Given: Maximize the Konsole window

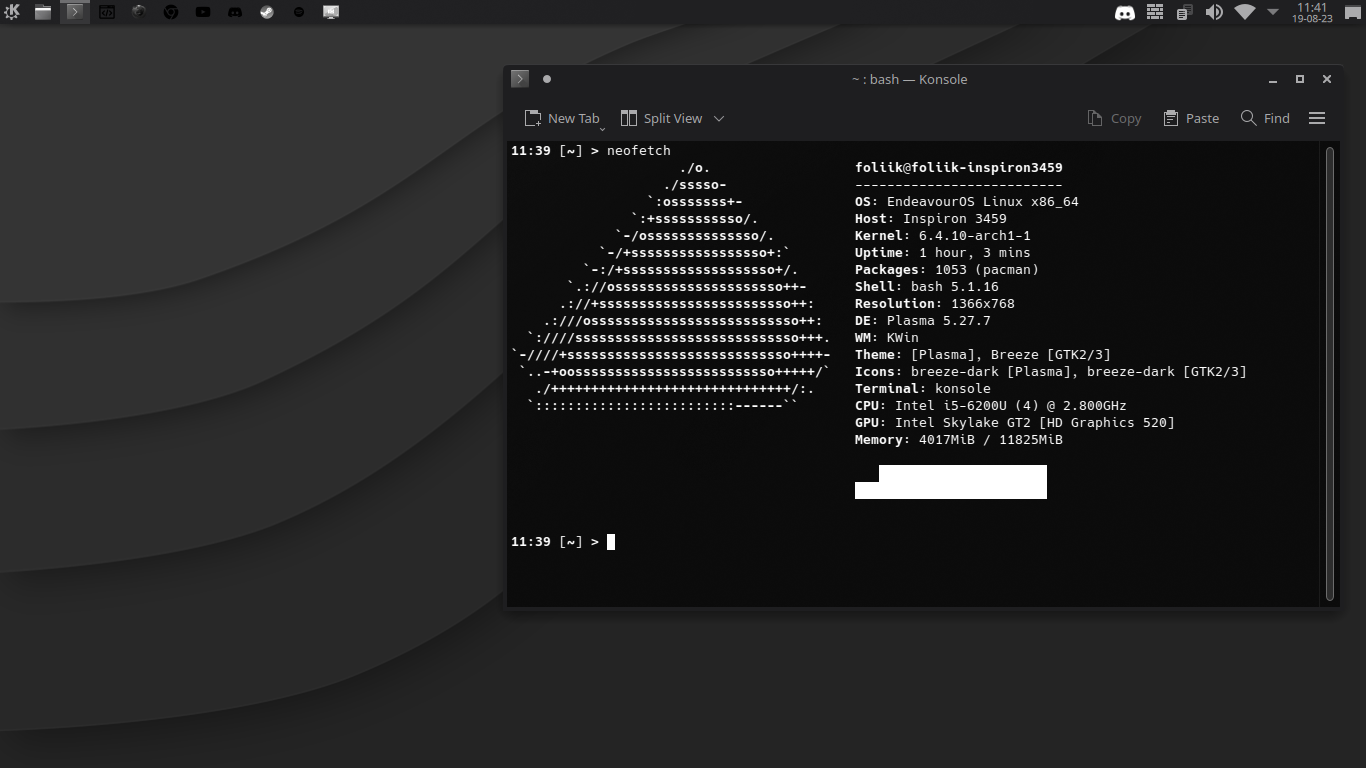Looking at the screenshot, I should pos(1300,79).
